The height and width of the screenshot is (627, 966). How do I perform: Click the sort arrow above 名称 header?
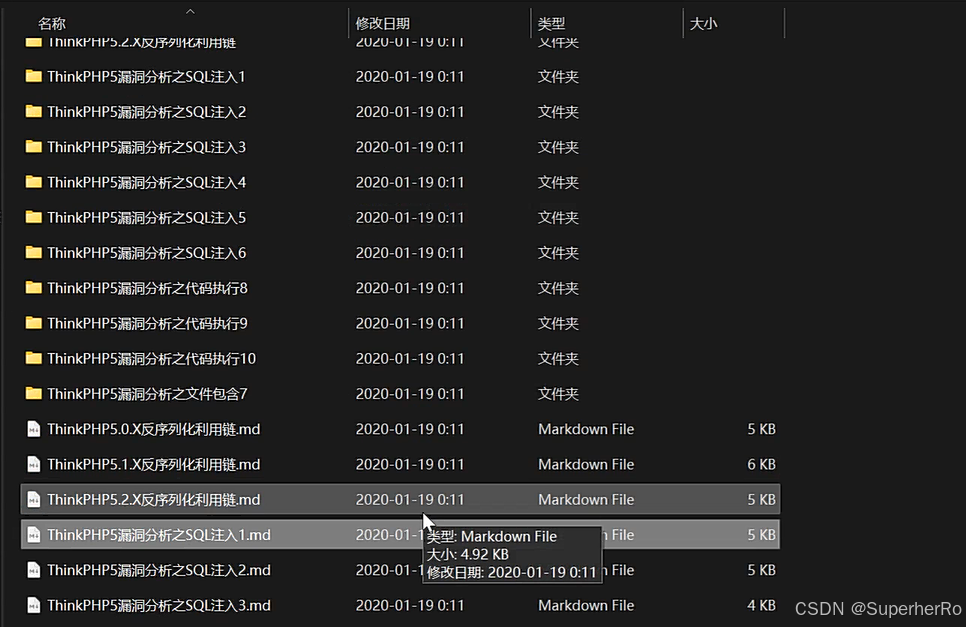pyautogui.click(x=190, y=11)
